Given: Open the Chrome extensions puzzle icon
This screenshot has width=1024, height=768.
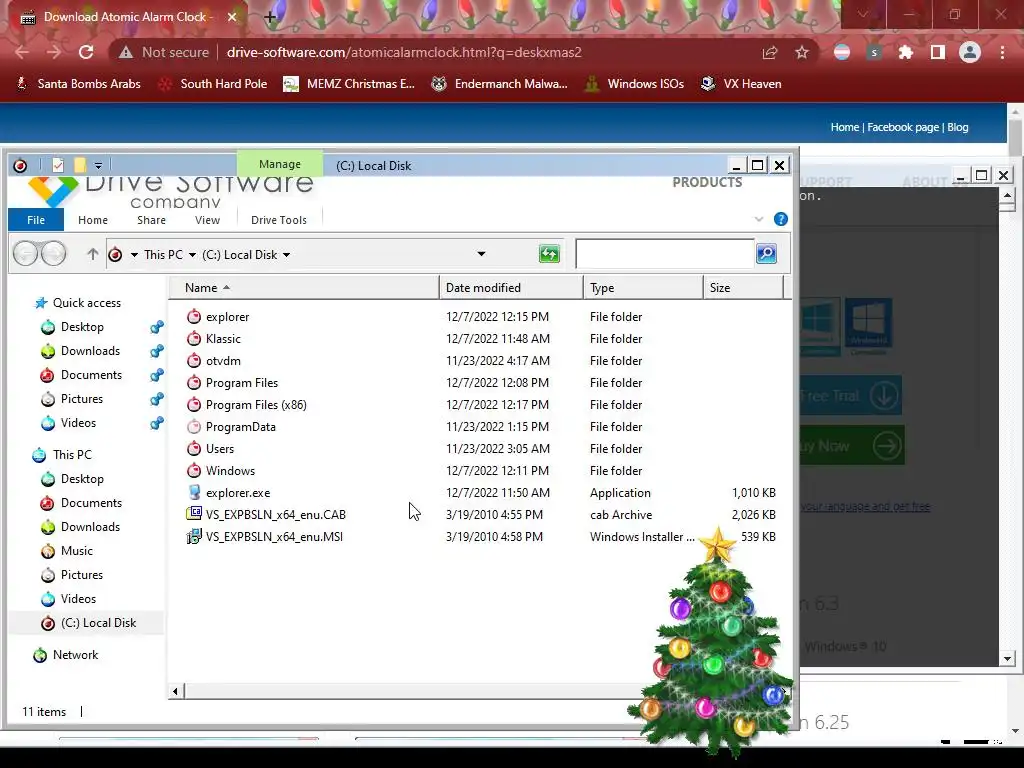Looking at the screenshot, I should coord(905,52).
